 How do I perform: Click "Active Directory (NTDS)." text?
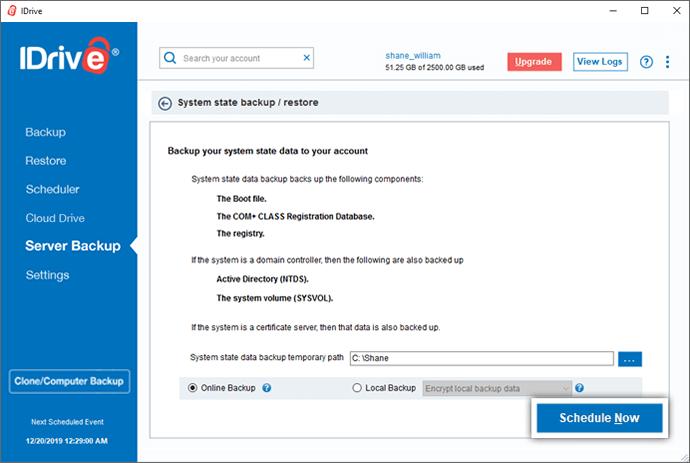point(262,279)
